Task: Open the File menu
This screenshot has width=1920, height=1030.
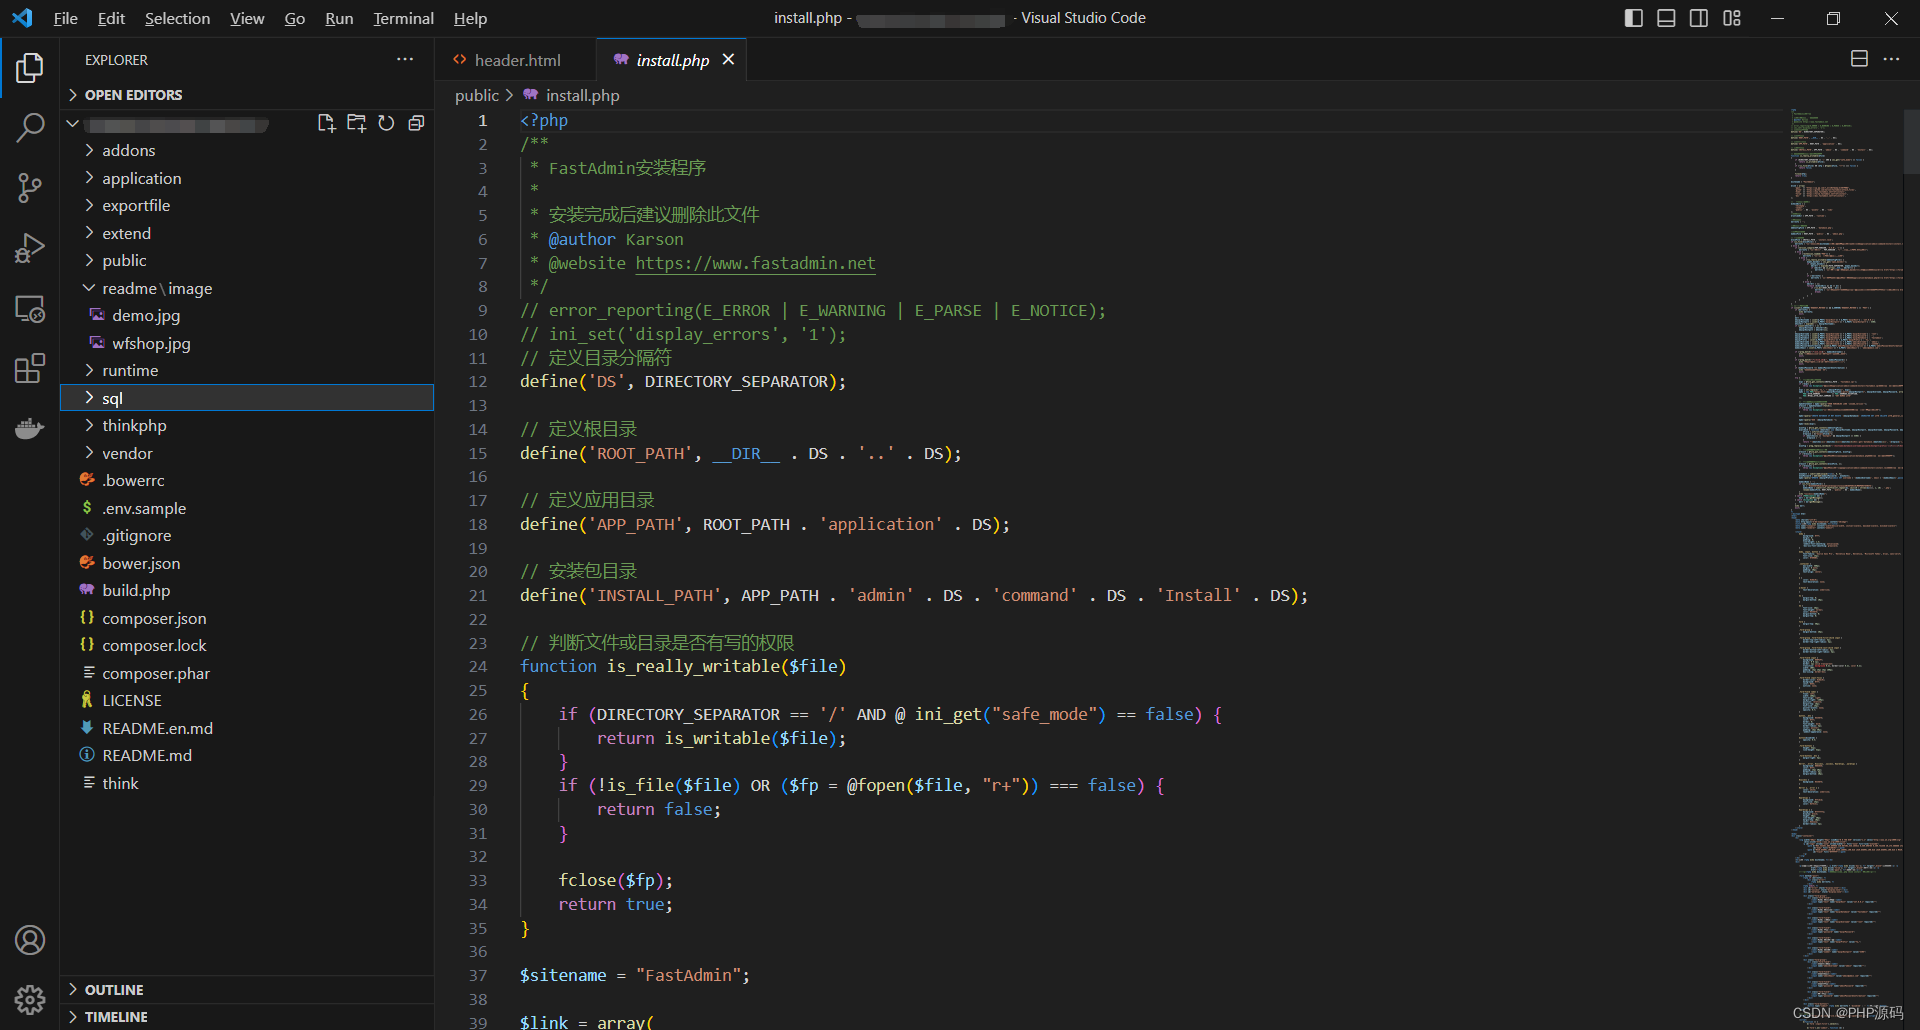Action: (x=65, y=18)
